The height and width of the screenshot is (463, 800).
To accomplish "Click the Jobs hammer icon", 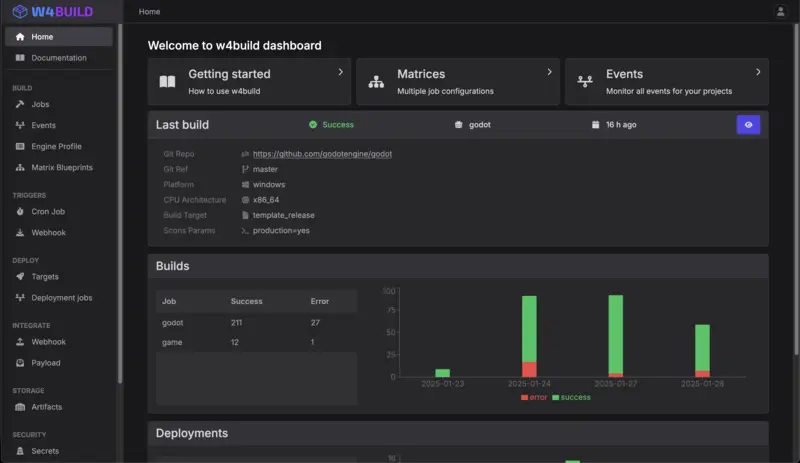I will click(x=20, y=104).
